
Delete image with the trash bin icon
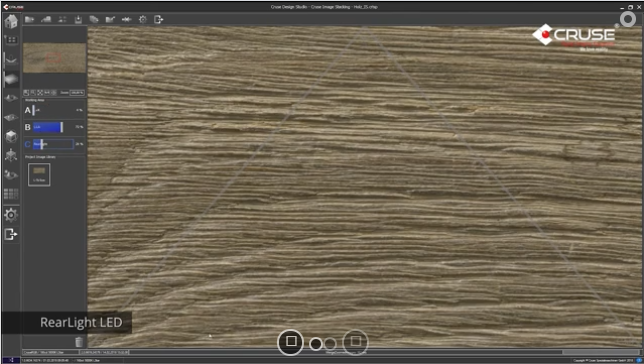pos(79,341)
